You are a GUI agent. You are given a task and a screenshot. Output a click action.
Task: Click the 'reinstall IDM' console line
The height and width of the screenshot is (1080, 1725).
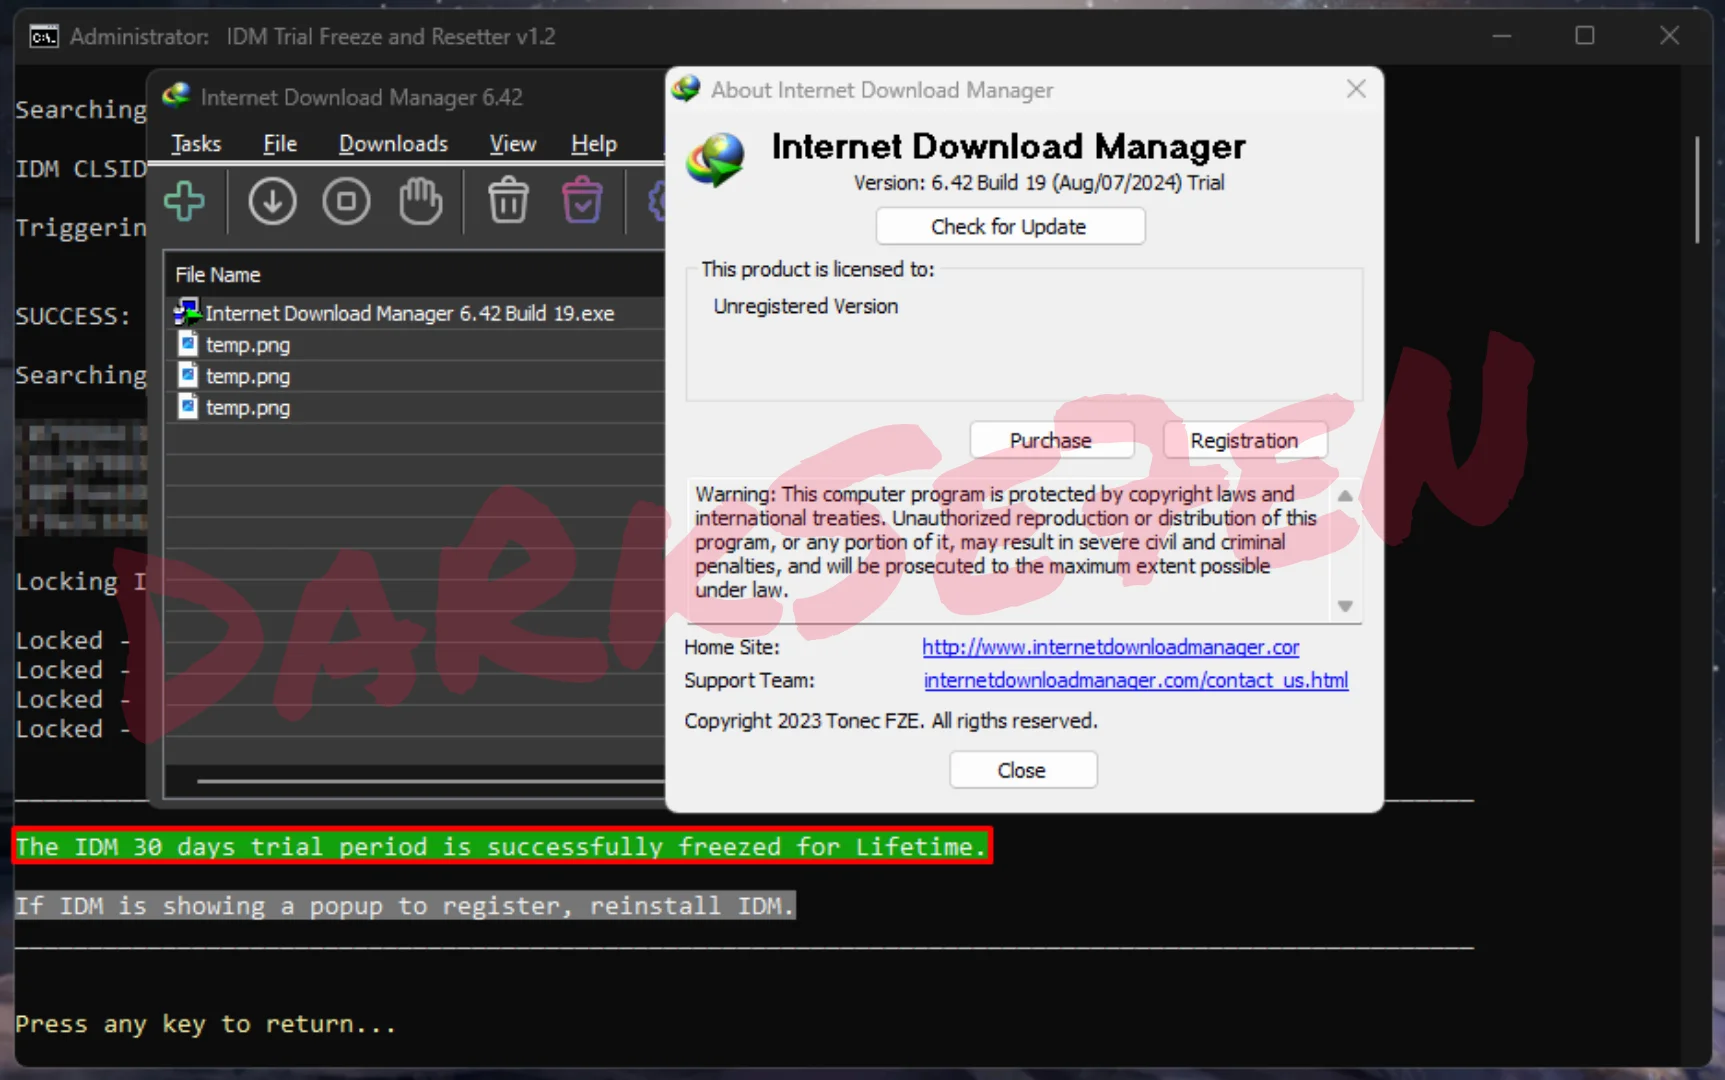(405, 906)
